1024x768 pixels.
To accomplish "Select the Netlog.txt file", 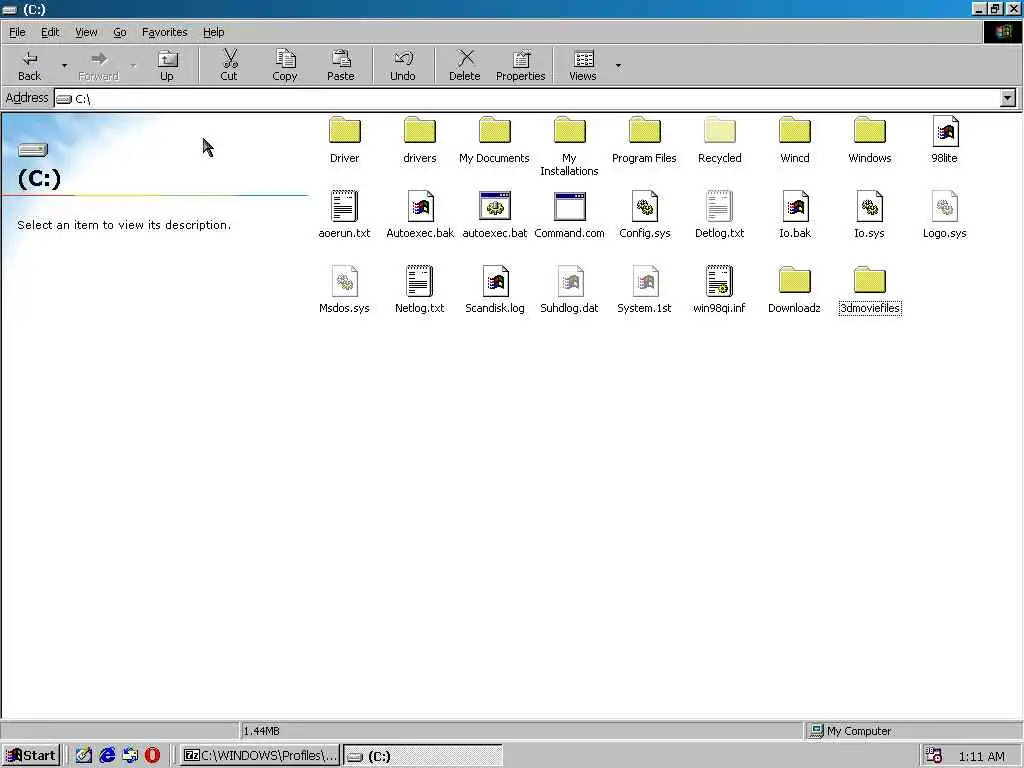I will [419, 290].
